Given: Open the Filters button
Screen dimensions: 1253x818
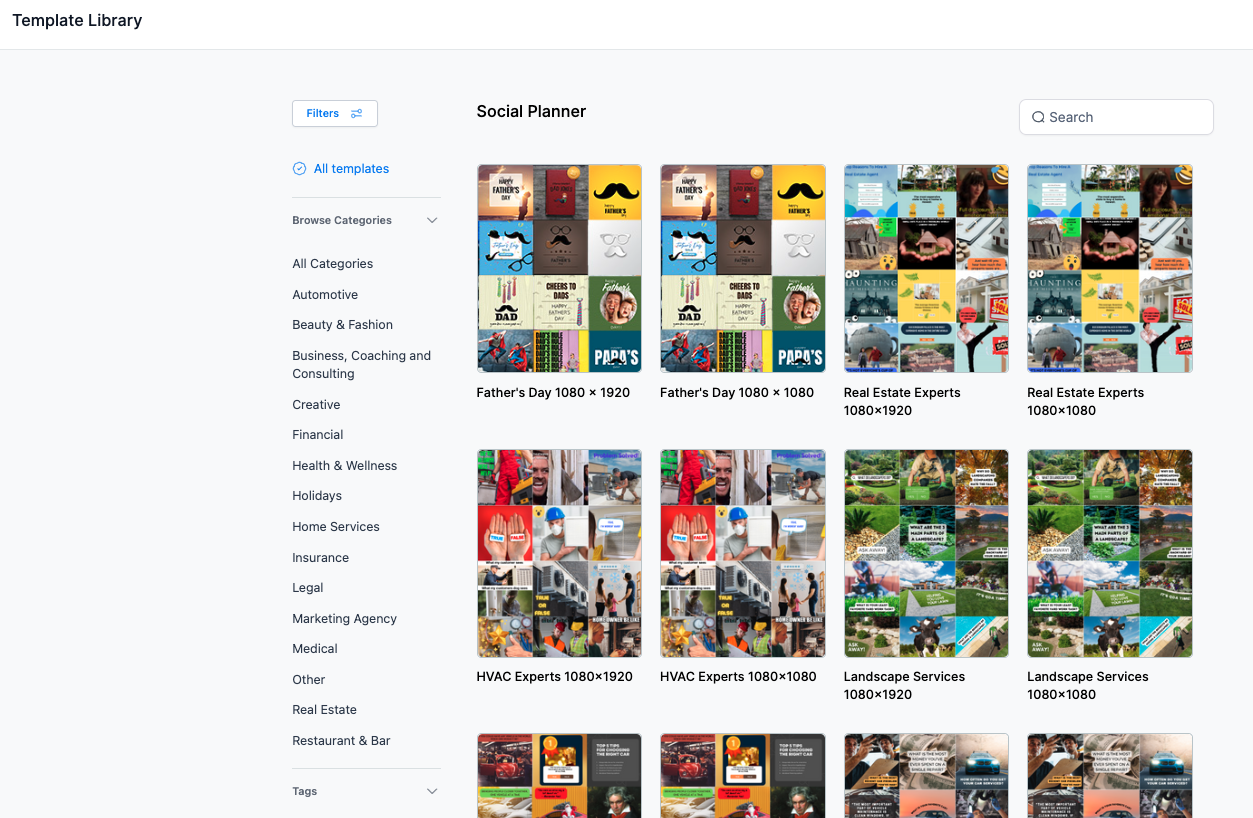Looking at the screenshot, I should pyautogui.click(x=334, y=113).
